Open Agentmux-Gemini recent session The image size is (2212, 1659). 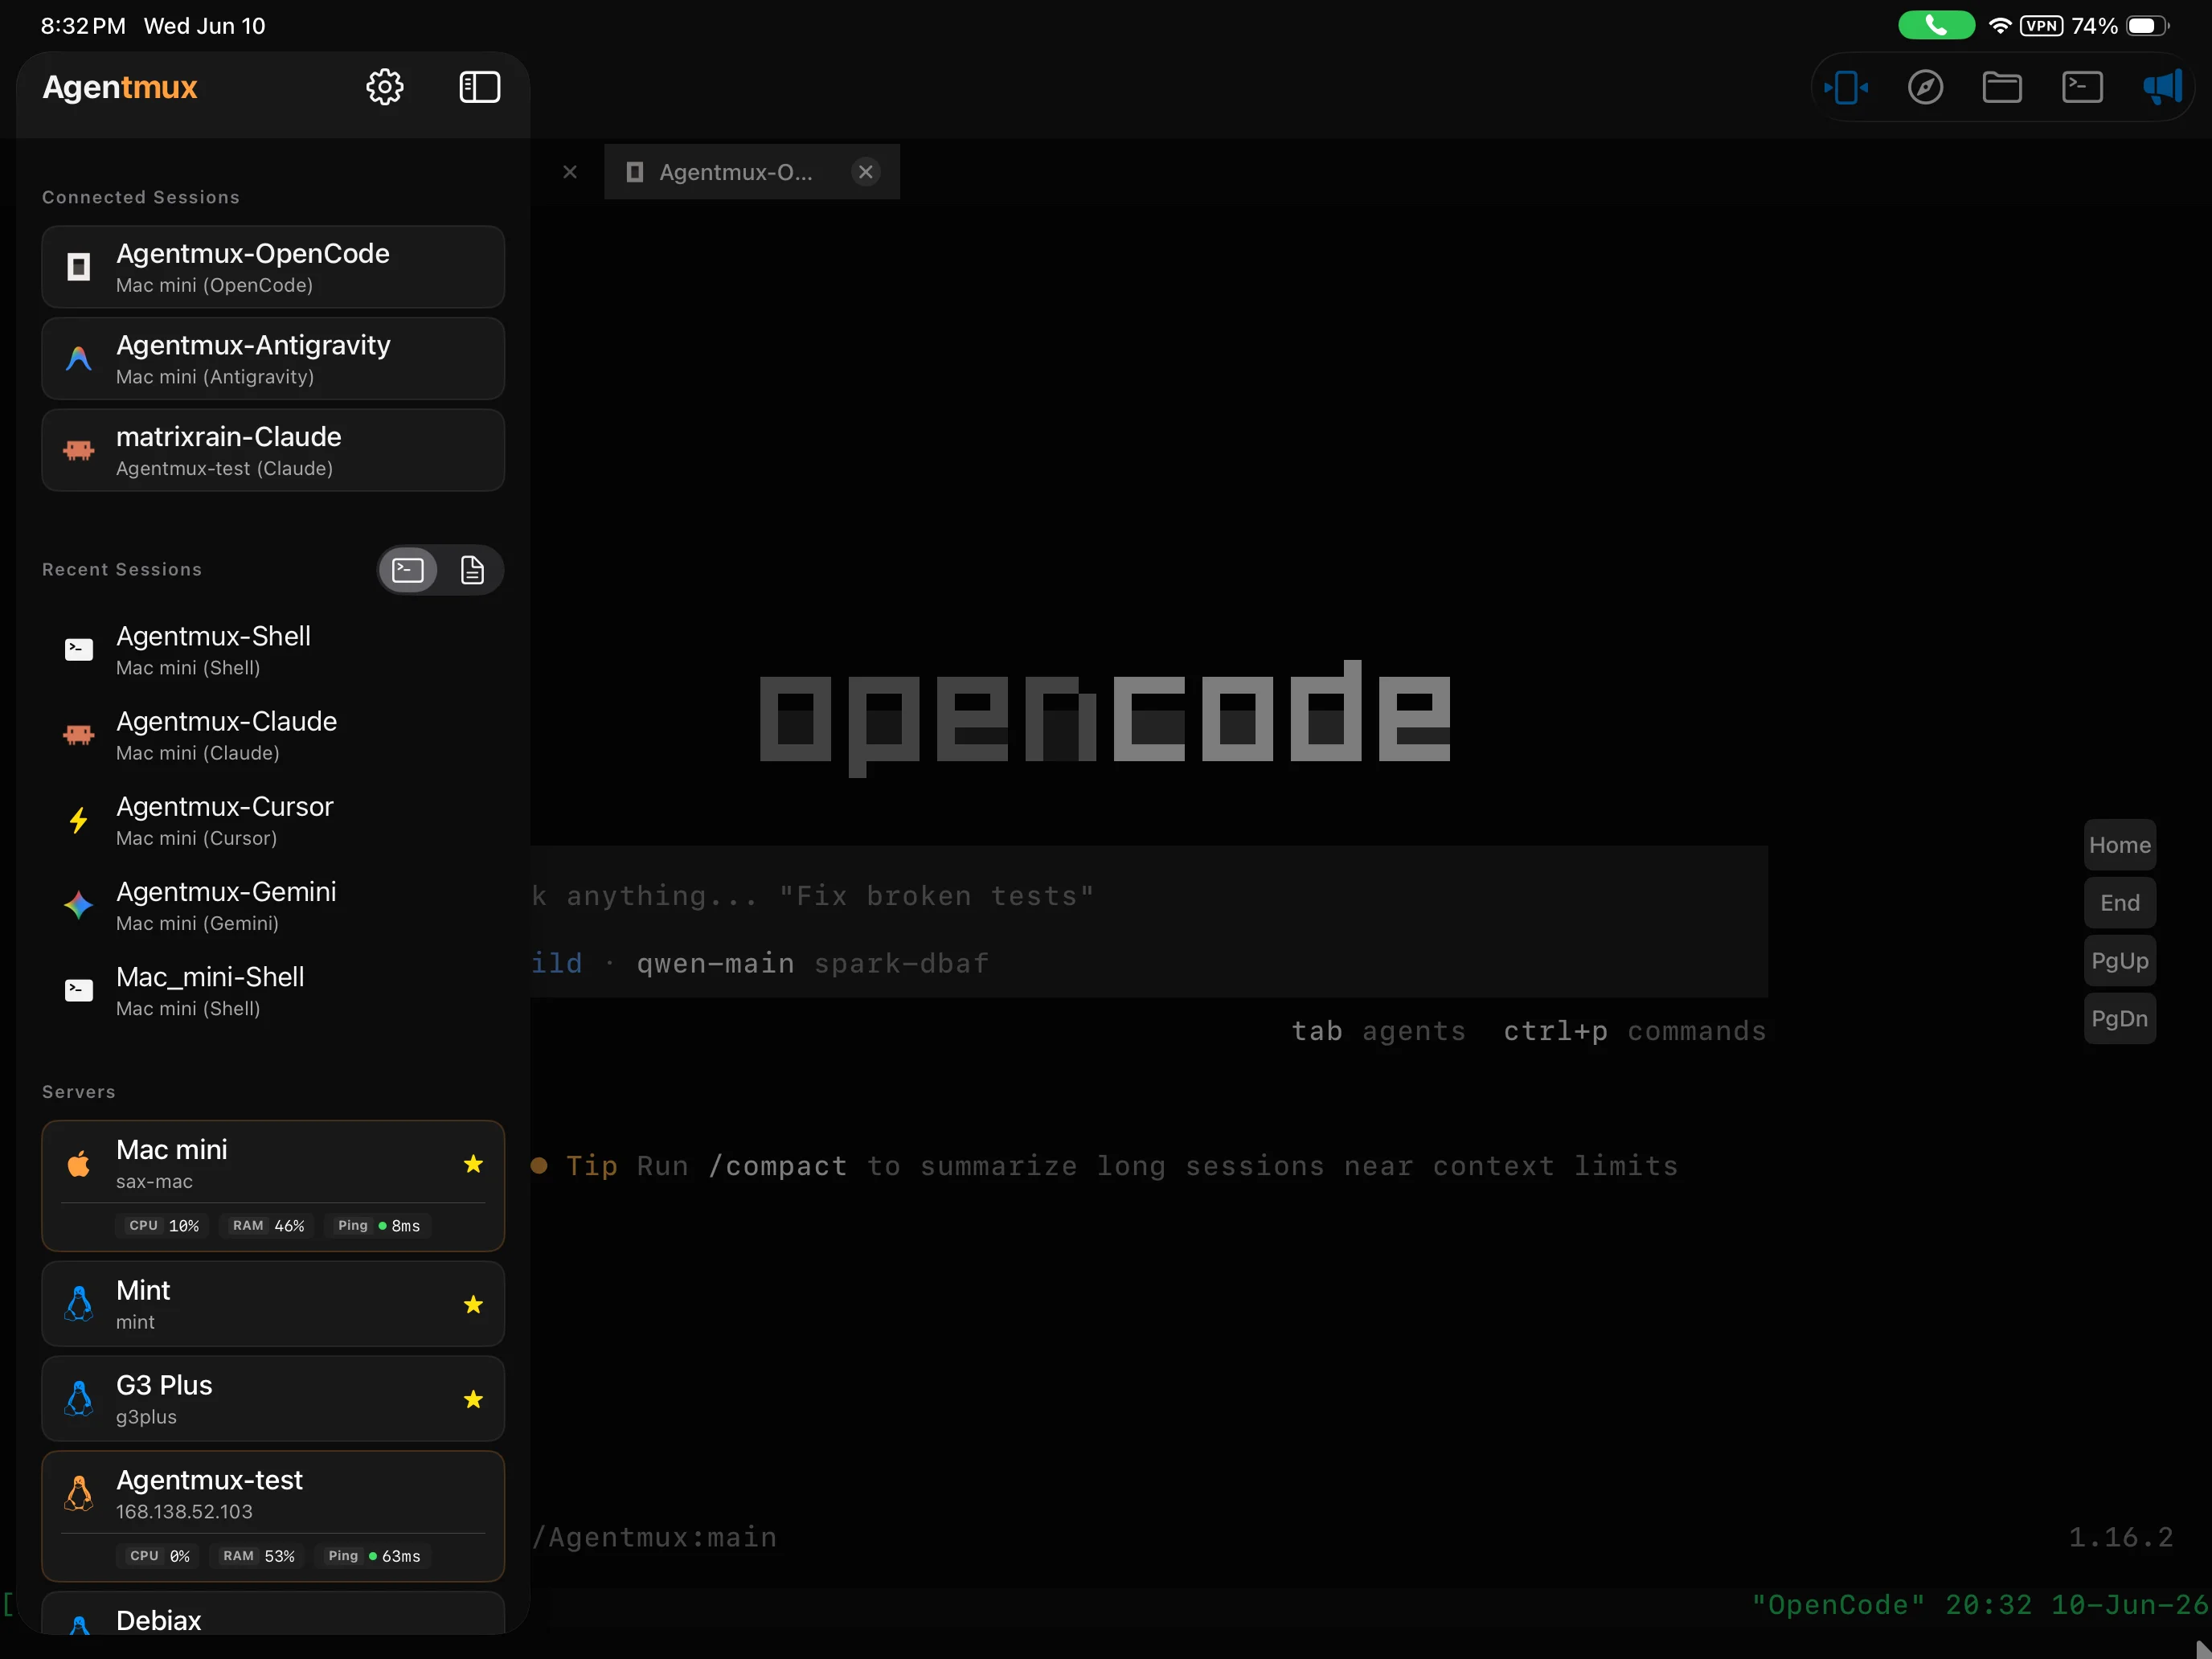pyautogui.click(x=273, y=905)
